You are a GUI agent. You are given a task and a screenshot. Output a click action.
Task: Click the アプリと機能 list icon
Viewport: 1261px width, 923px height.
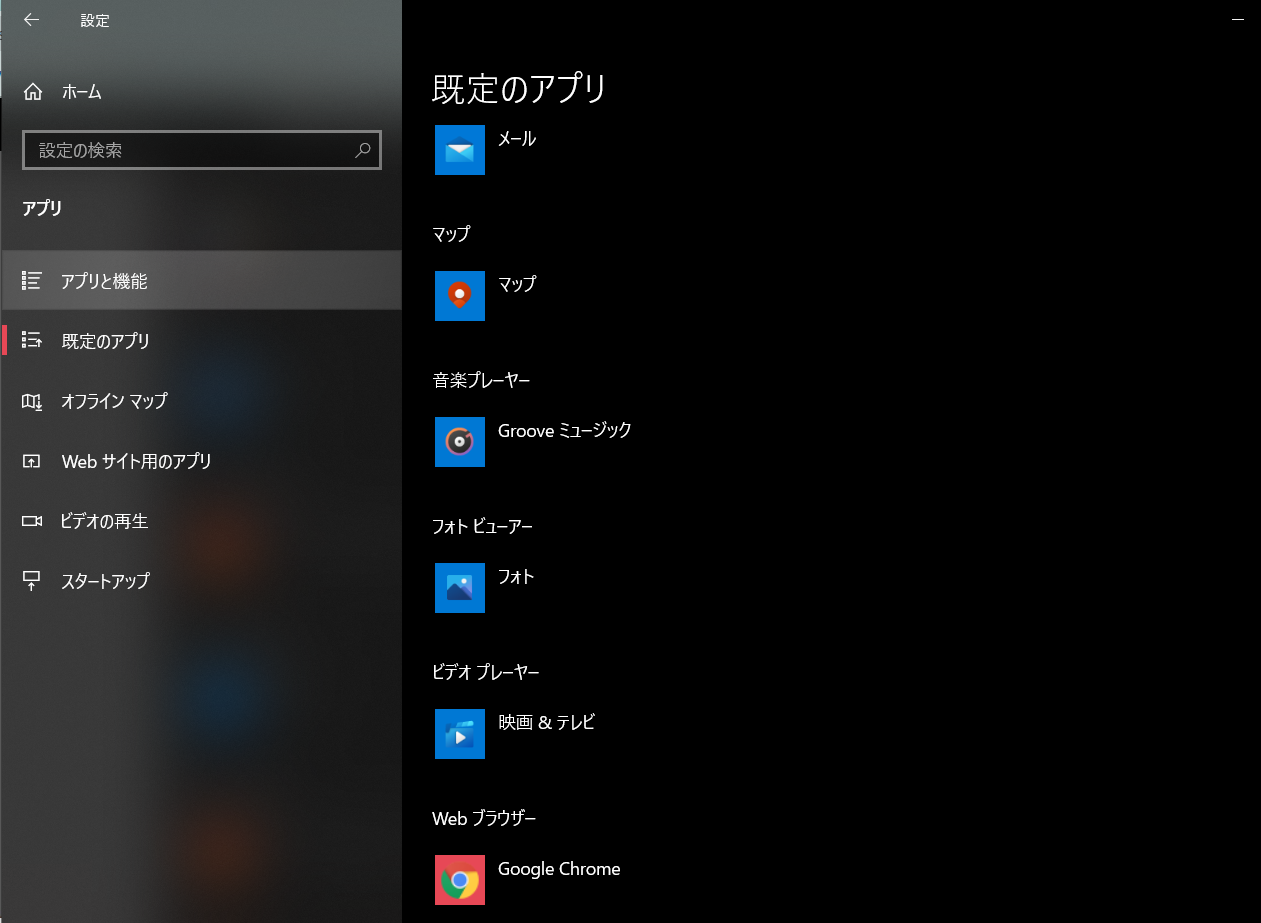click(31, 281)
